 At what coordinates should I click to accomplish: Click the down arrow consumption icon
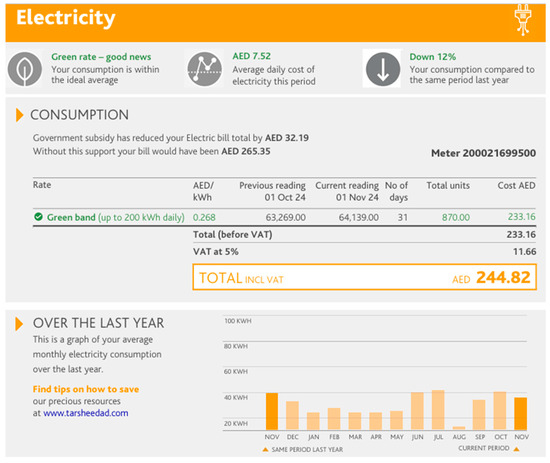click(383, 69)
